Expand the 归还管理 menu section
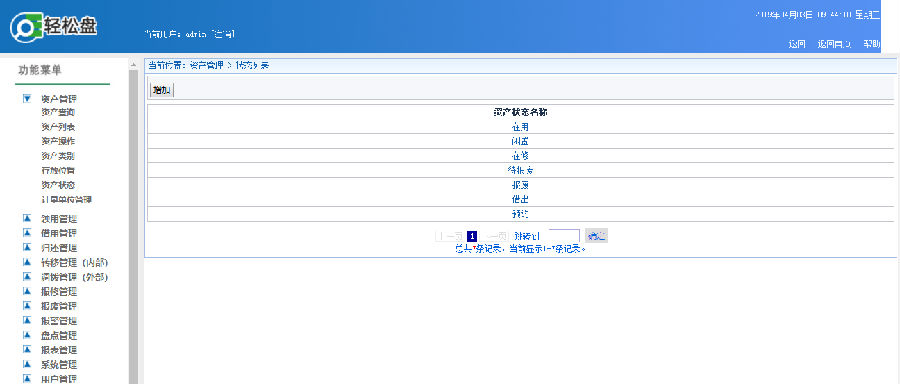This screenshot has width=900, height=384. pyautogui.click(x=59, y=248)
